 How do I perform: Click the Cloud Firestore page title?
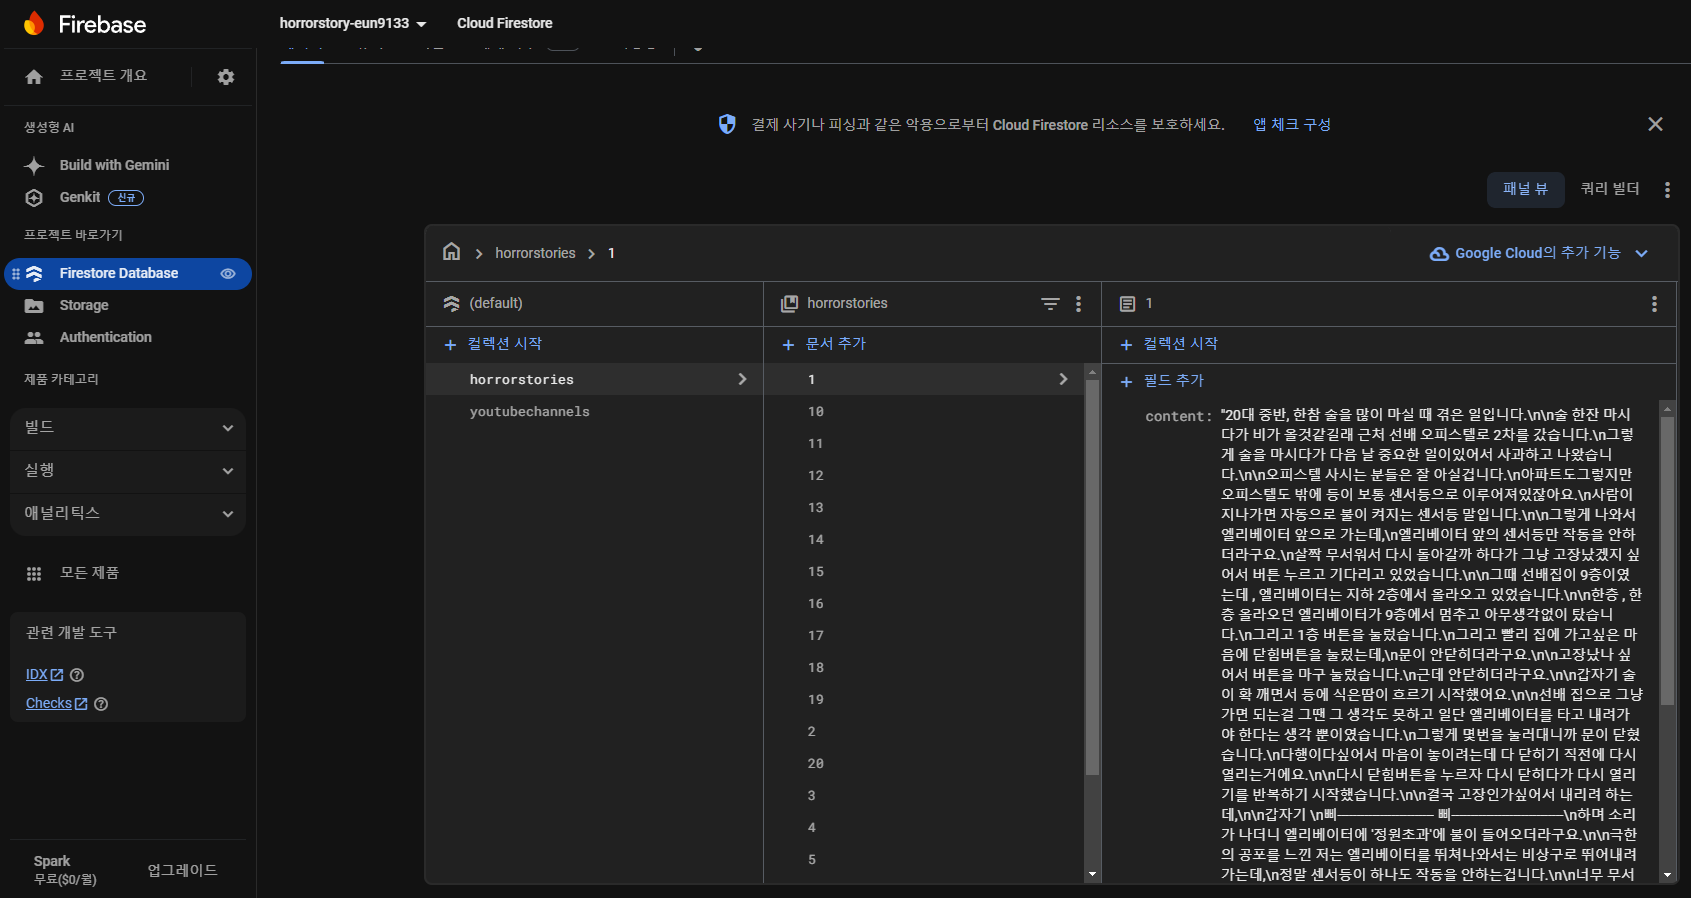pyautogui.click(x=504, y=23)
